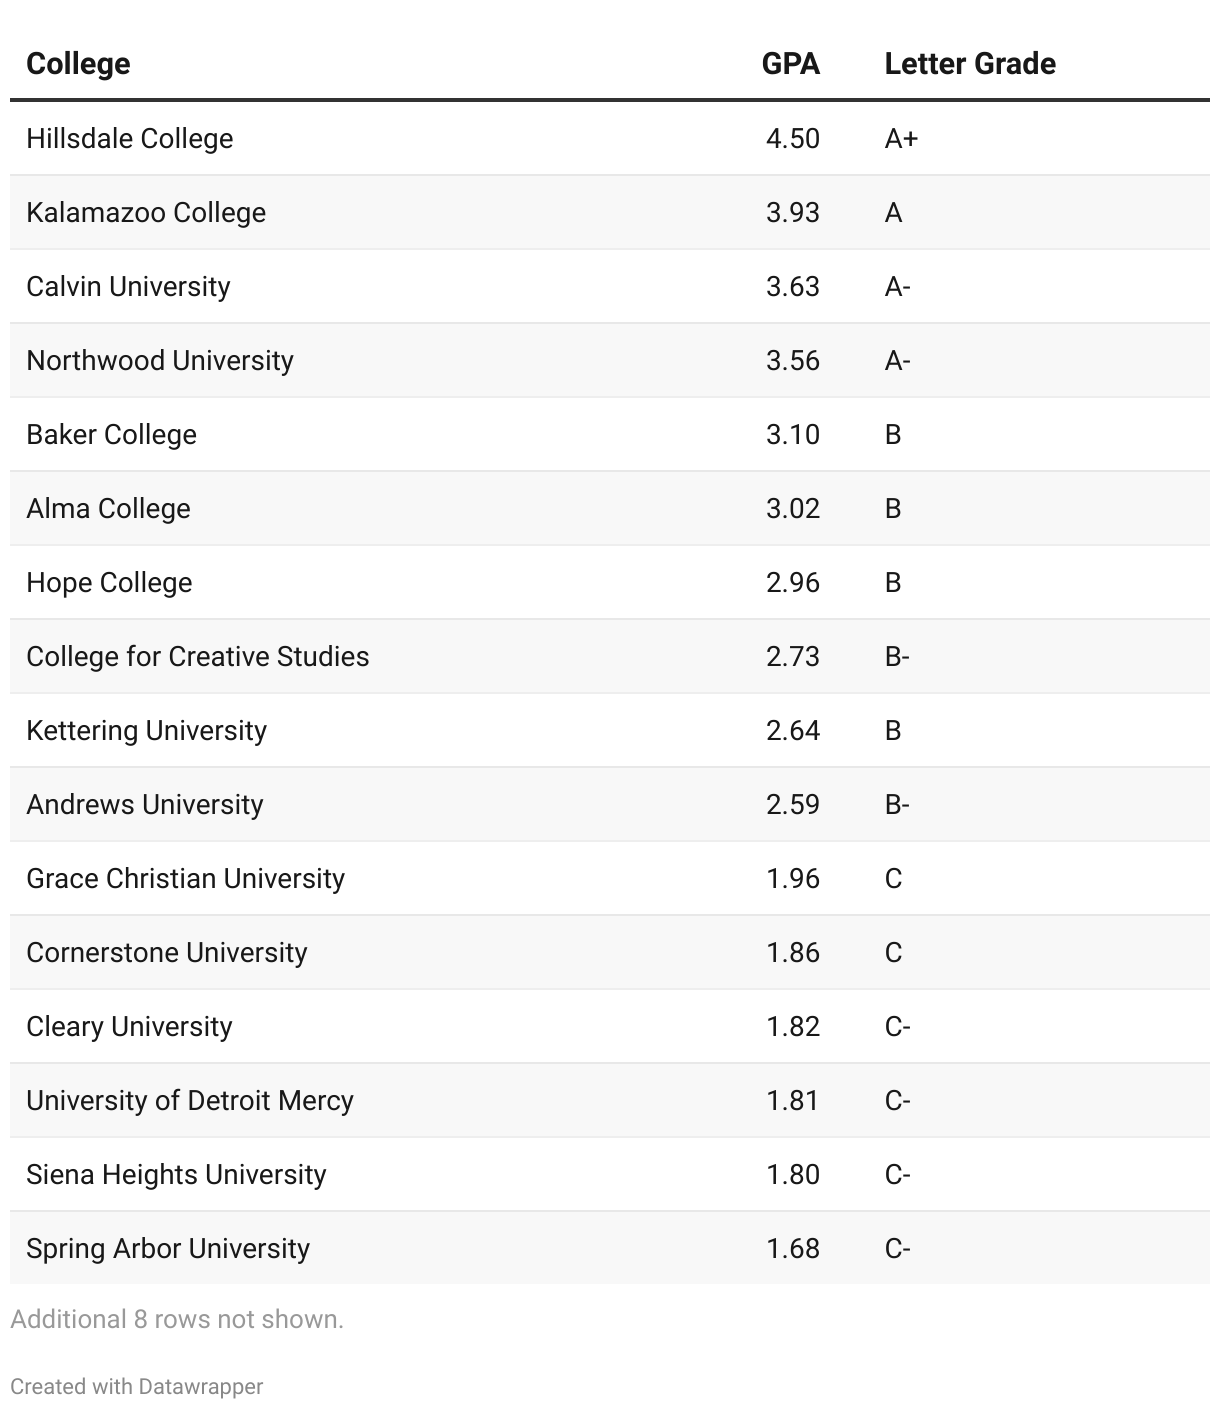Select Baker College's GPA value 3.10
1220x1410 pixels.
793,434
